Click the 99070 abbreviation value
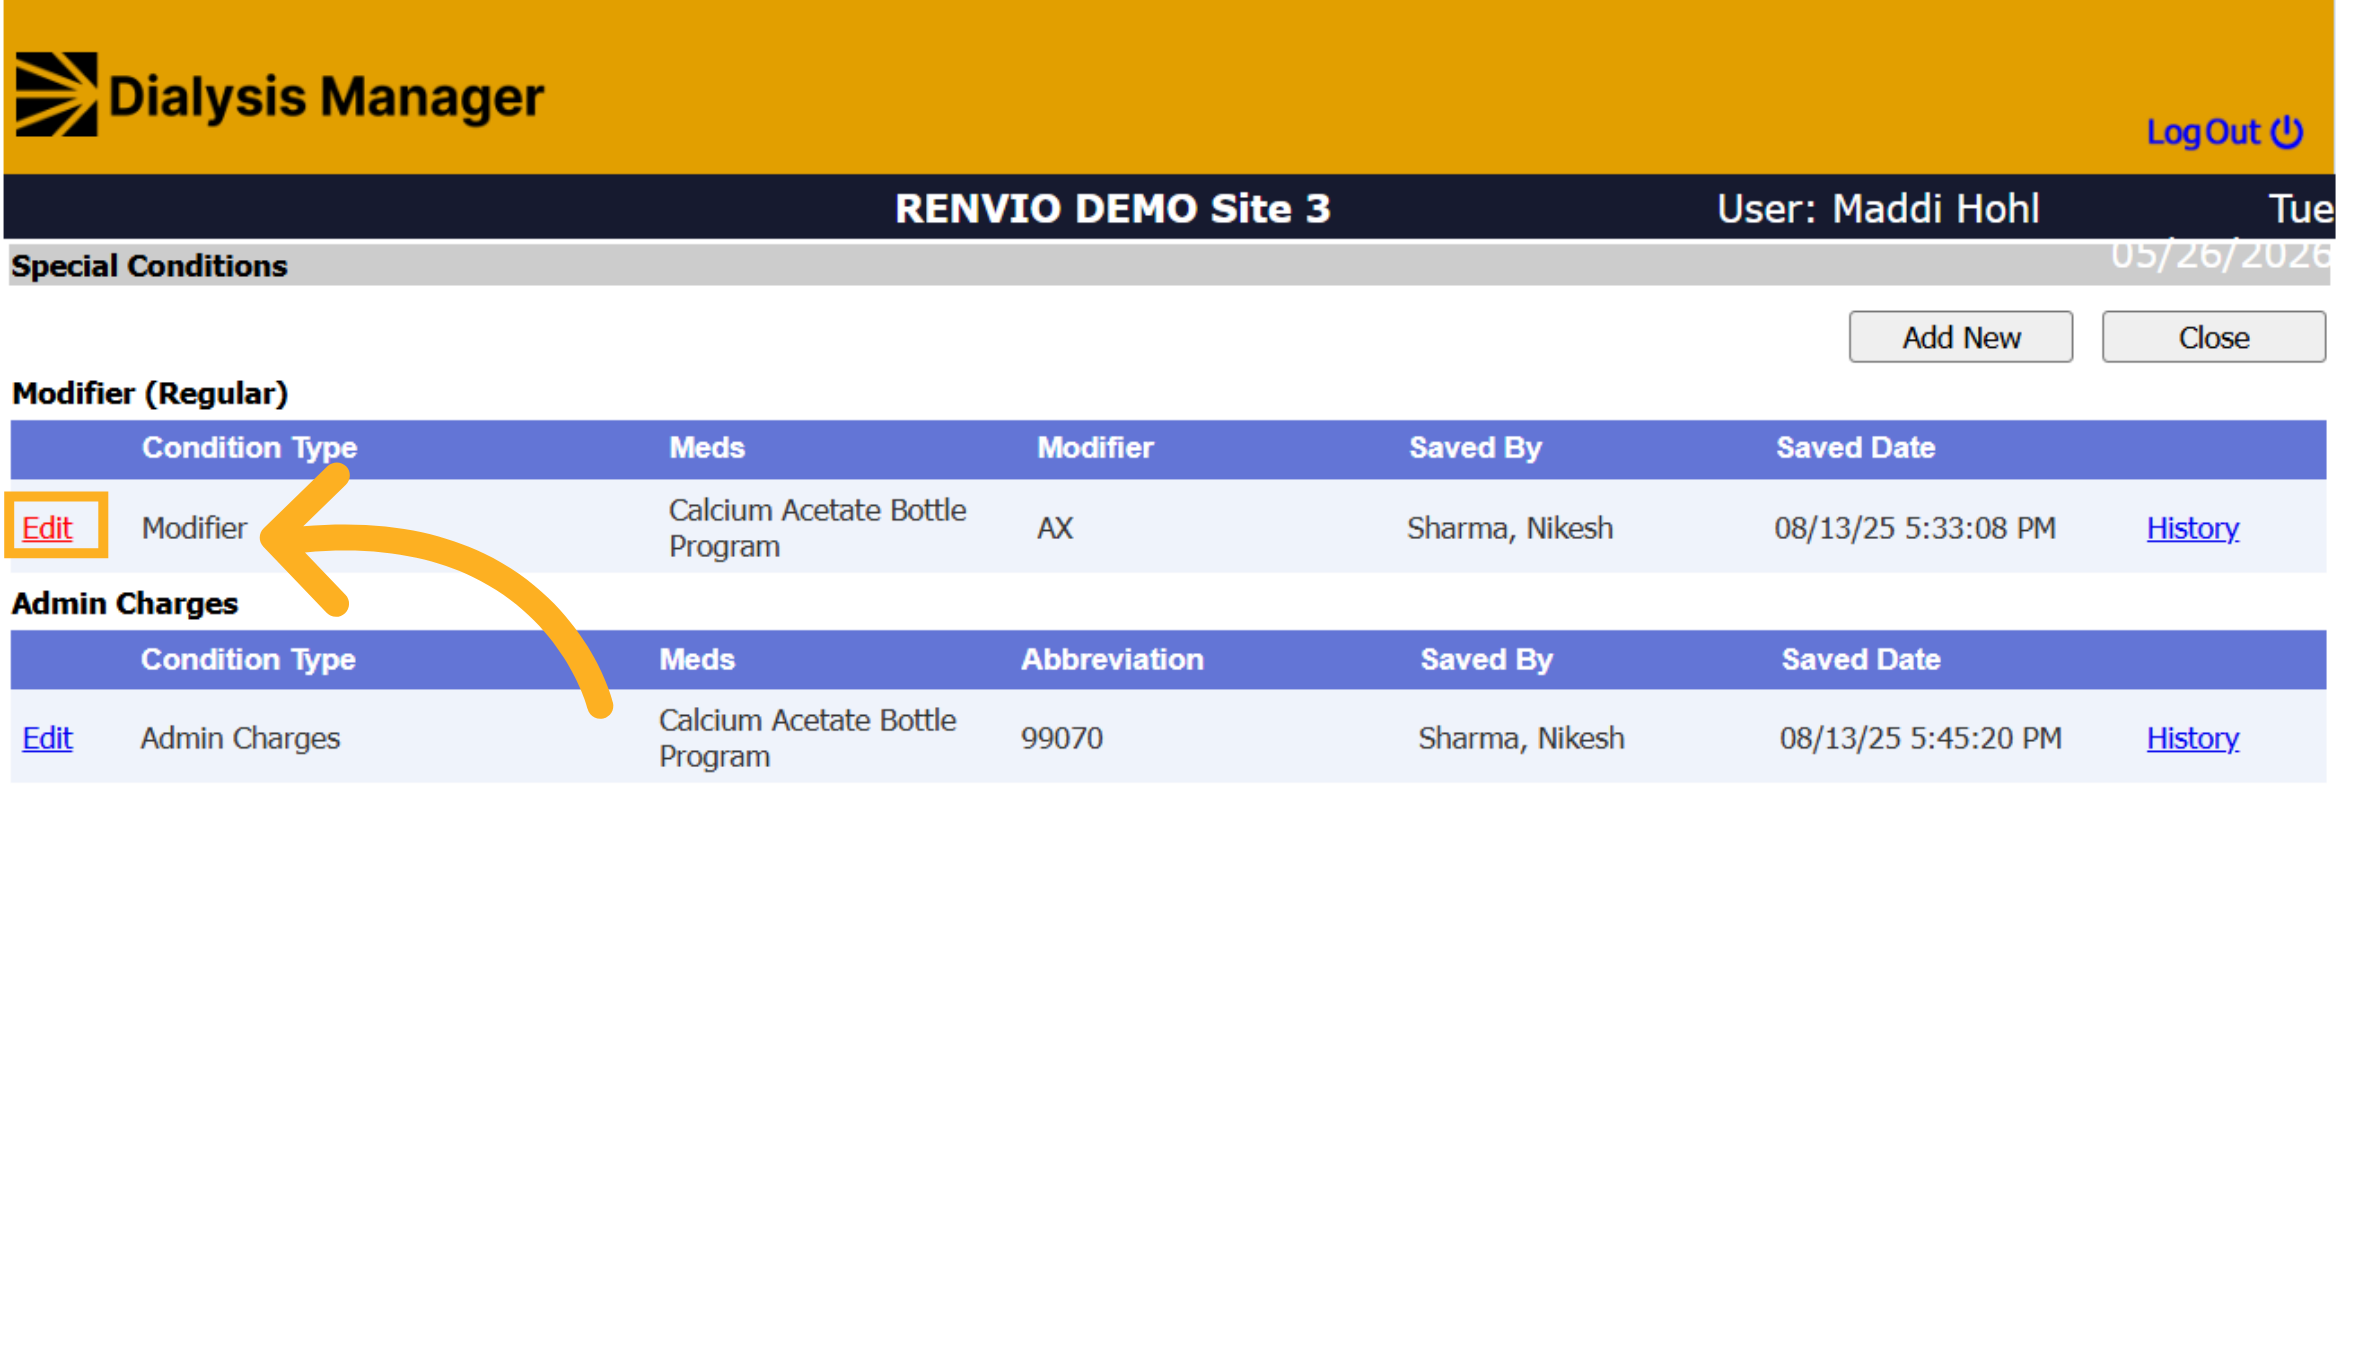 tap(1062, 738)
